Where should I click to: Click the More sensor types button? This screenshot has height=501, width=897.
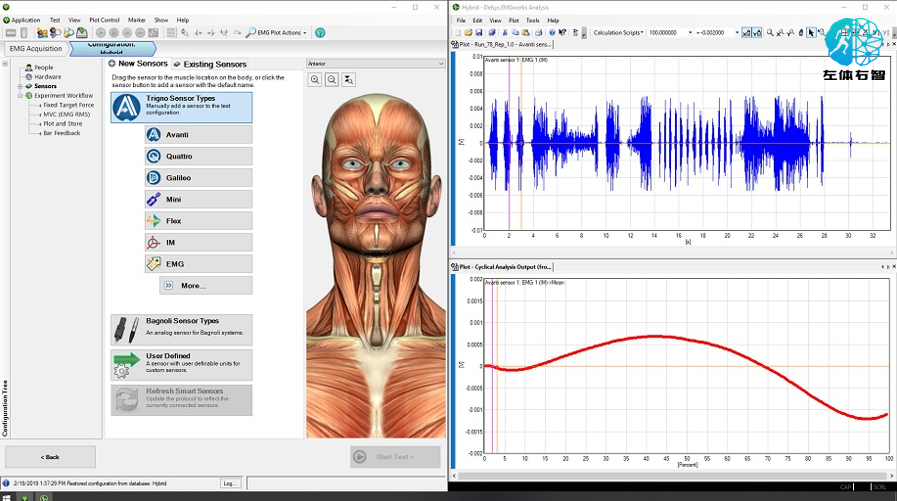pos(205,286)
